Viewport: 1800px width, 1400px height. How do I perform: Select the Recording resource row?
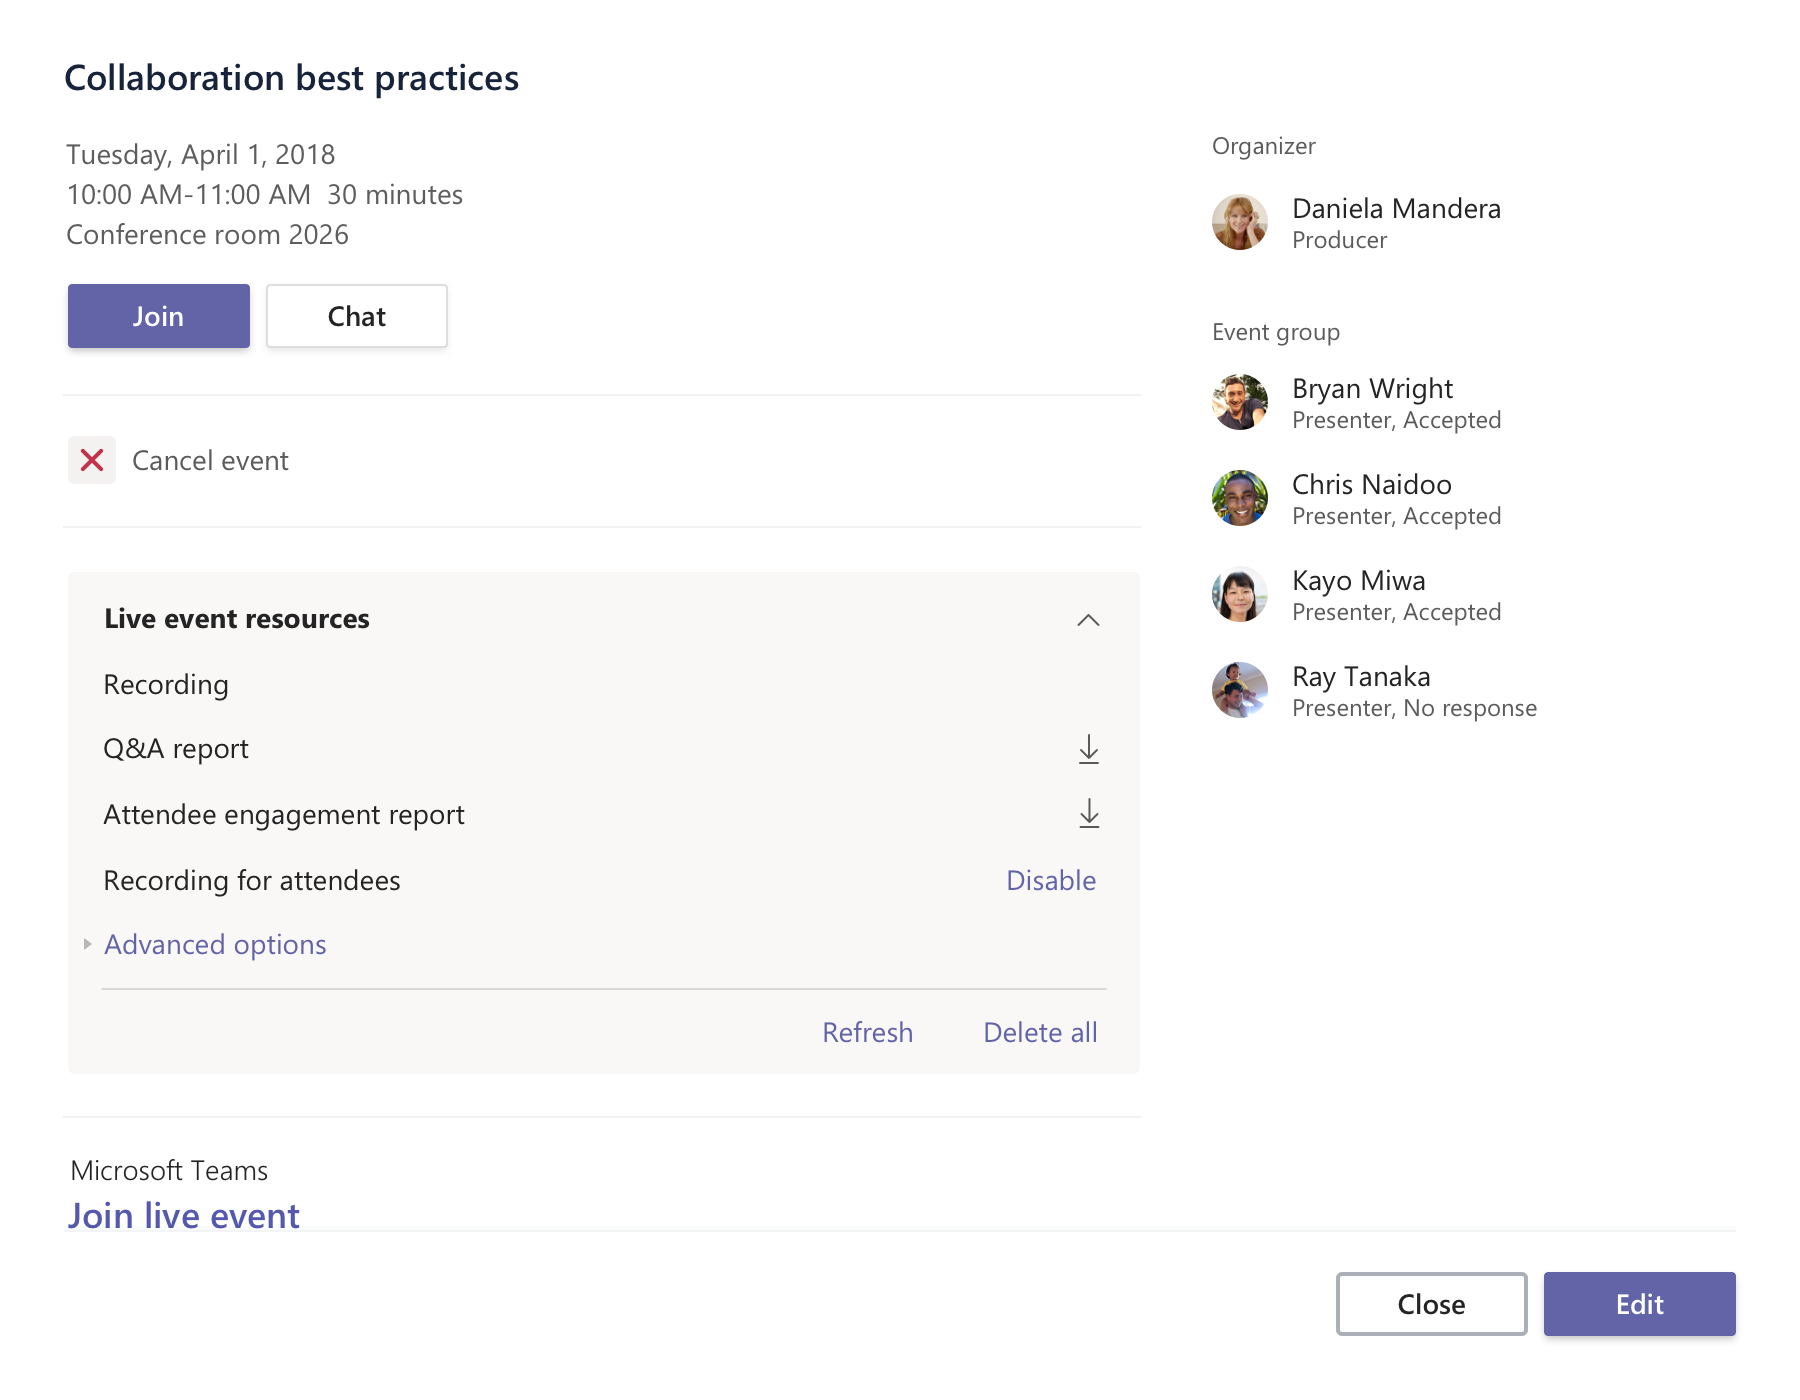167,685
